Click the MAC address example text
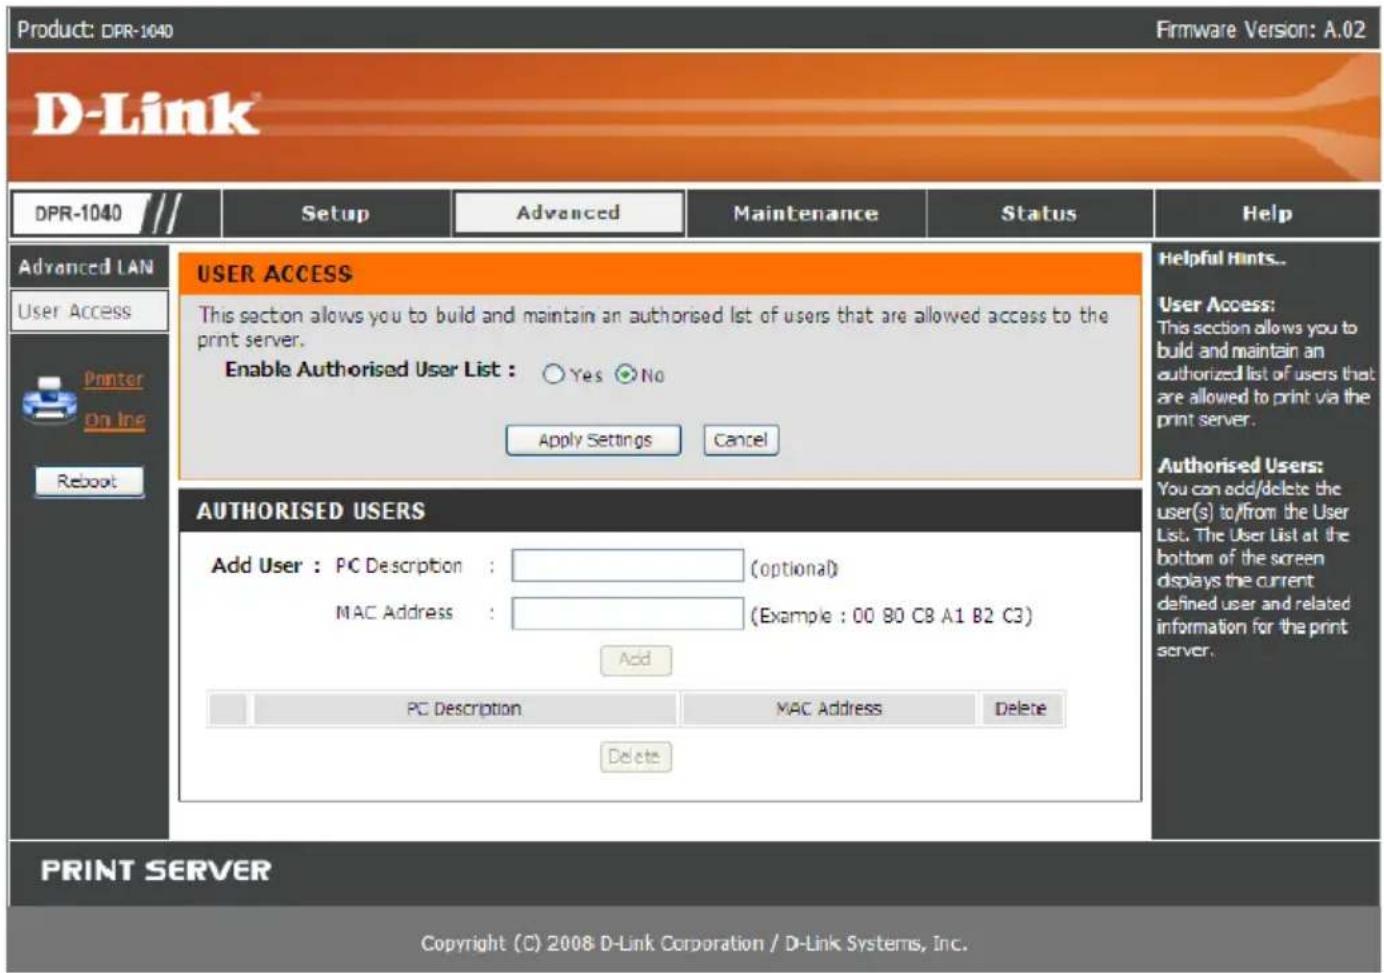Screen dimensions: 1384x973 (891, 615)
